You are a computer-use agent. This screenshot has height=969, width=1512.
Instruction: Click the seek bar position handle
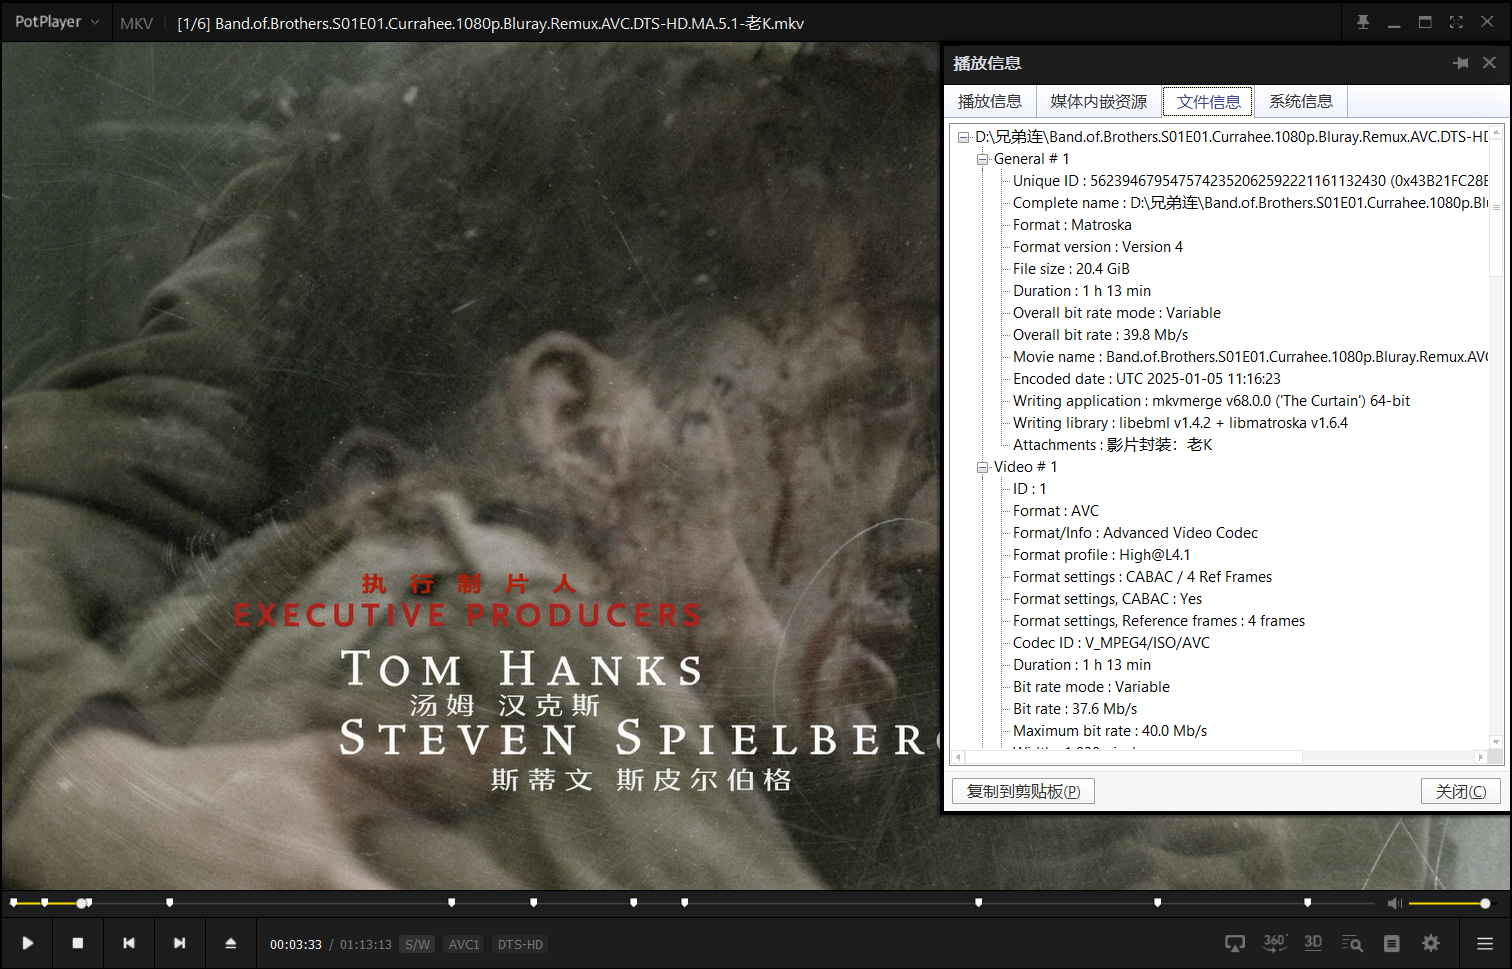tap(81, 903)
